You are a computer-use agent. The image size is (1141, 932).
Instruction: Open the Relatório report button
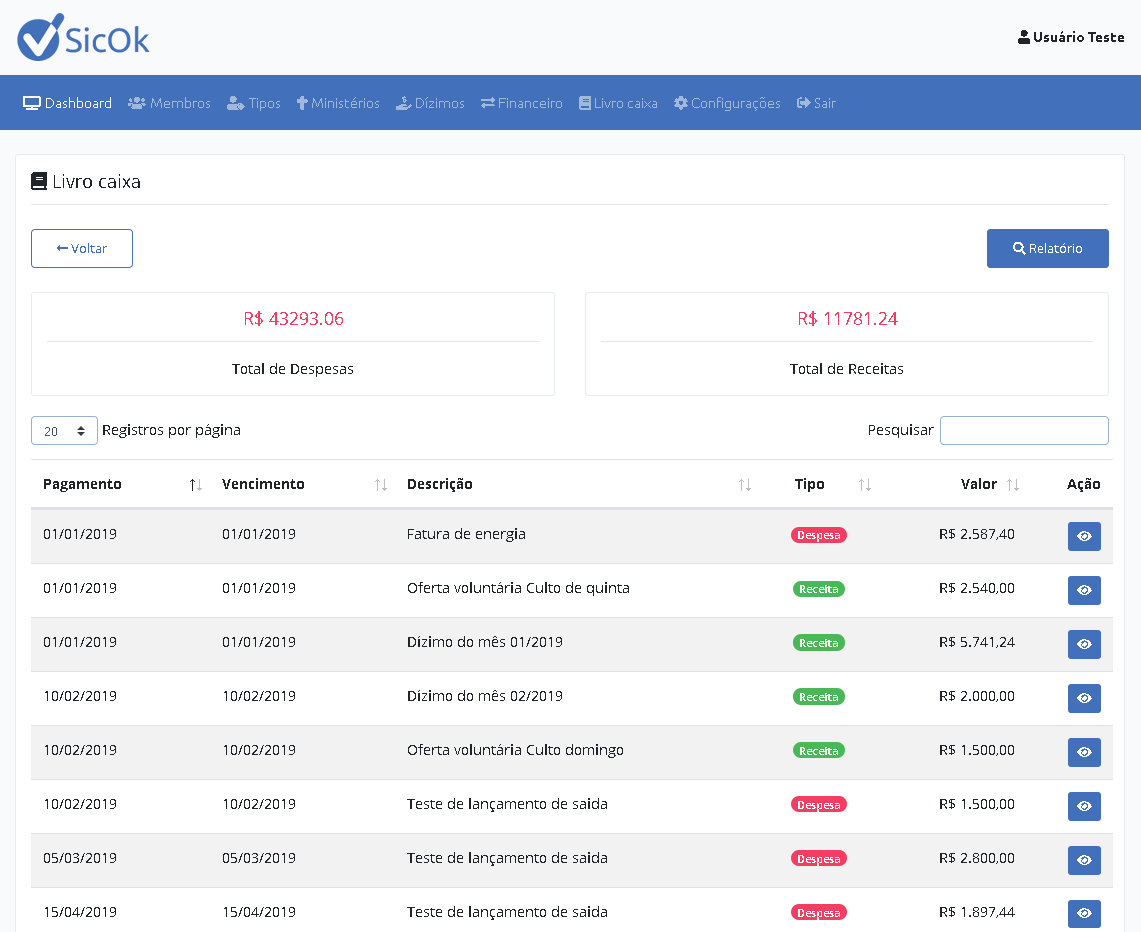click(1047, 248)
